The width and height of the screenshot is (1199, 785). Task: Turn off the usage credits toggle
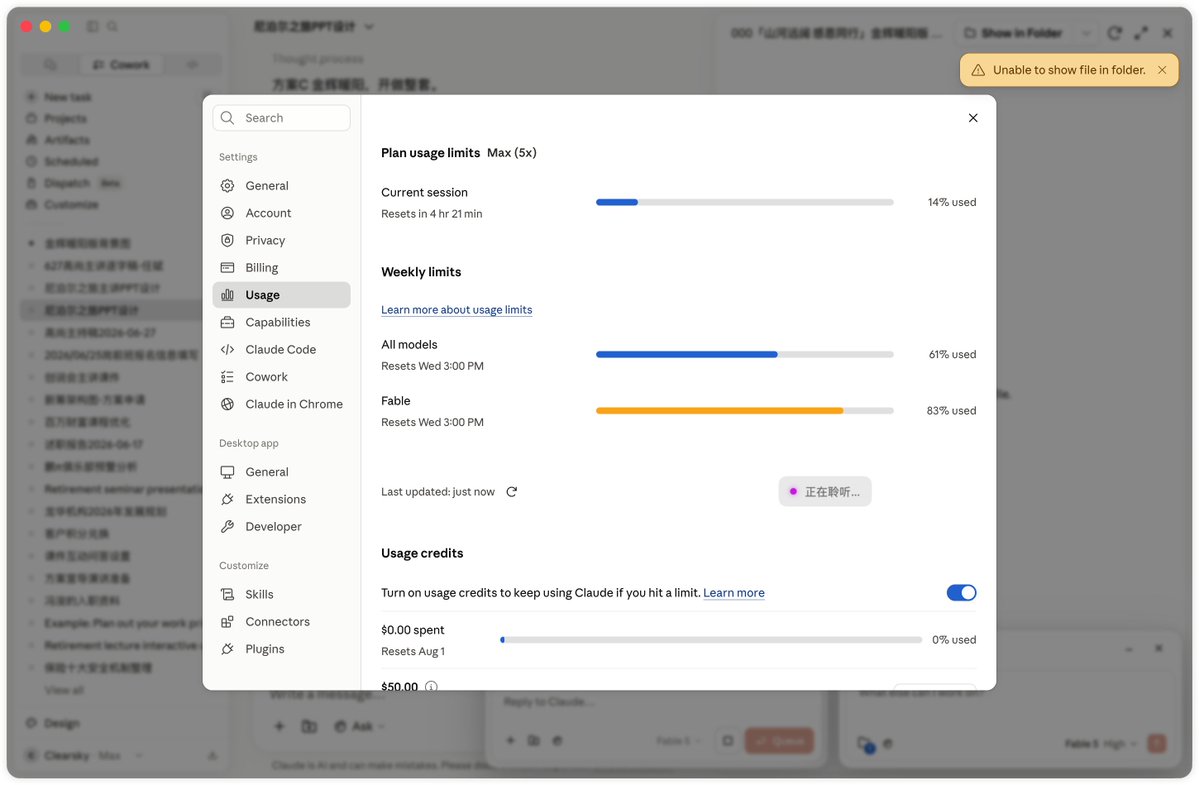(961, 593)
